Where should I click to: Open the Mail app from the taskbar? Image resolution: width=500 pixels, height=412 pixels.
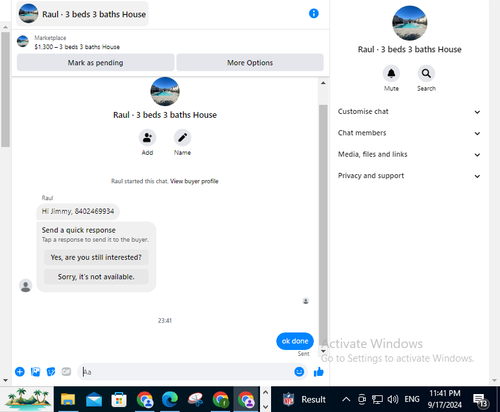tap(94, 399)
